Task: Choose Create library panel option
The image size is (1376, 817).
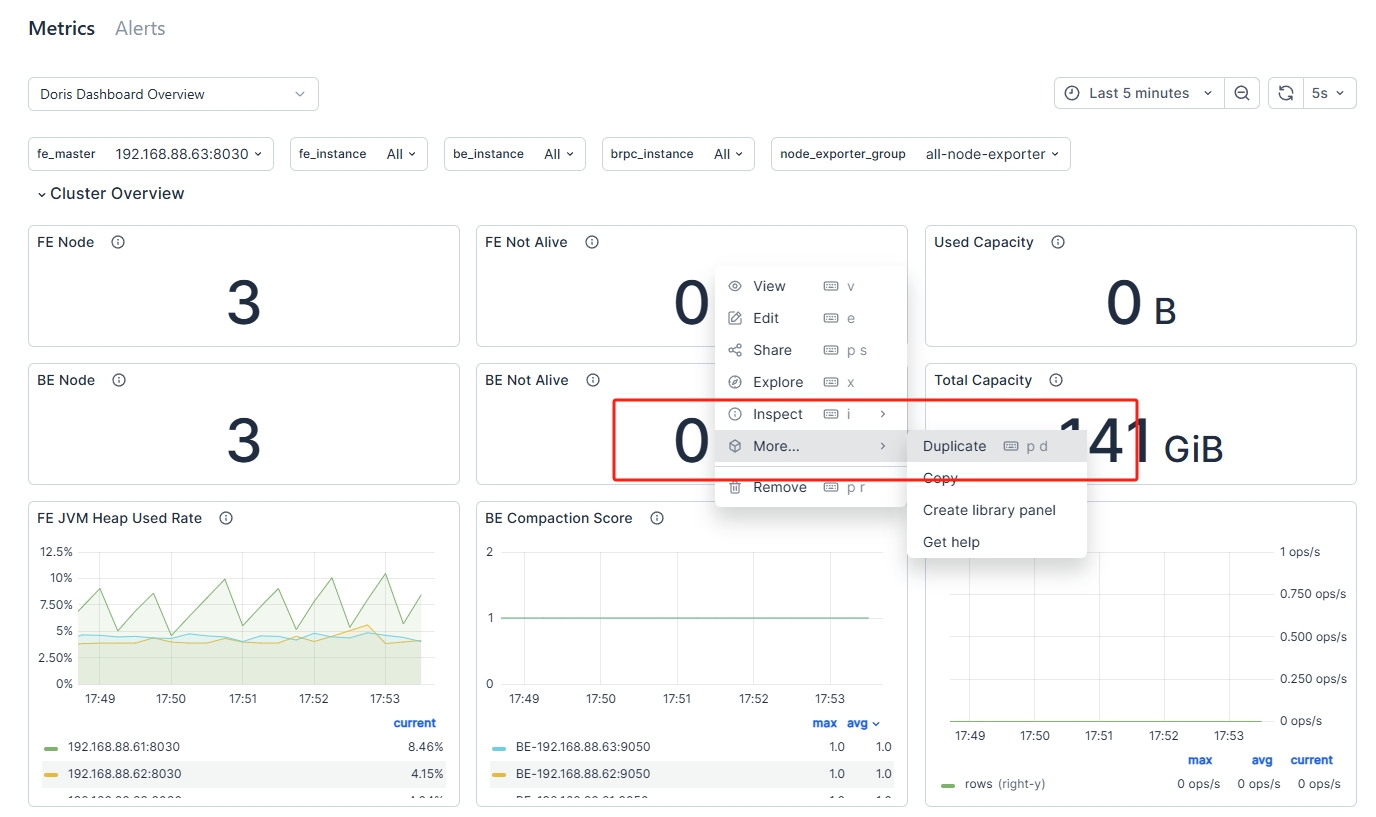Action: coord(988,510)
